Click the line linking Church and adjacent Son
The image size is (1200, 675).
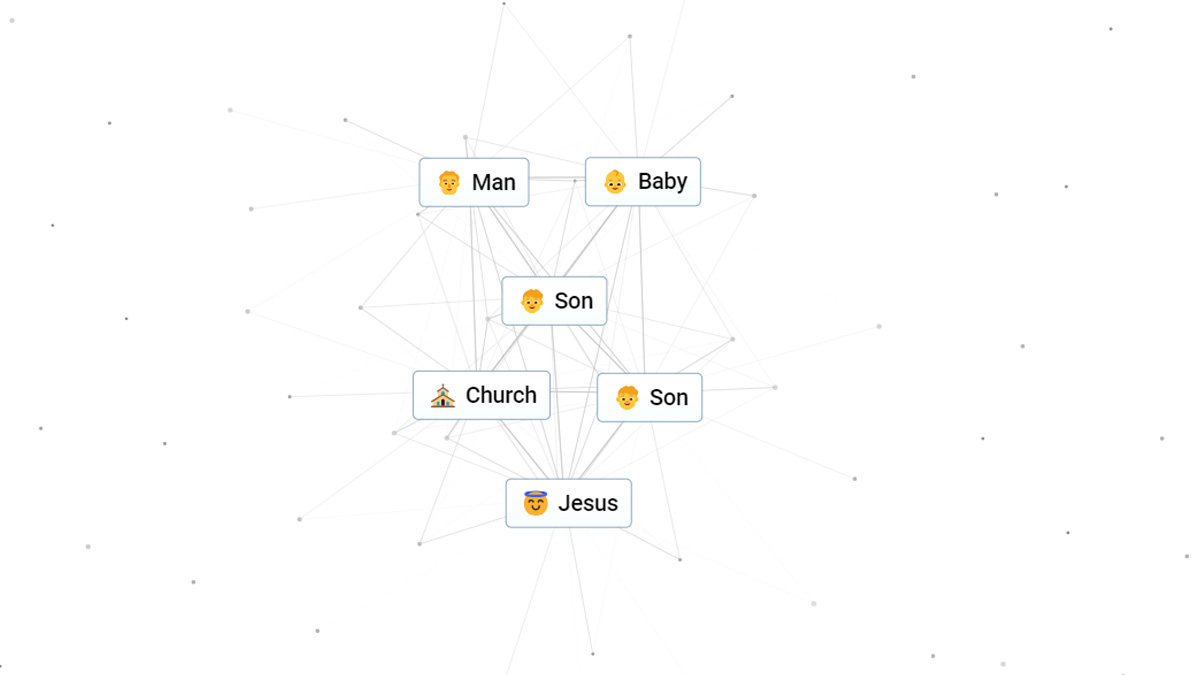pos(573,391)
